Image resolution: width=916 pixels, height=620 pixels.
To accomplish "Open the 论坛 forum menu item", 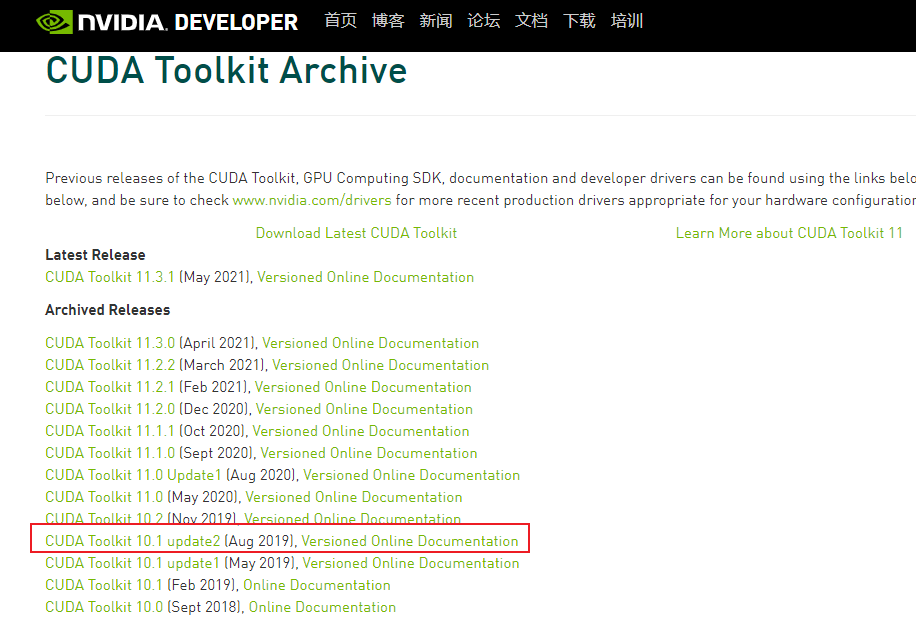I will pyautogui.click(x=484, y=20).
